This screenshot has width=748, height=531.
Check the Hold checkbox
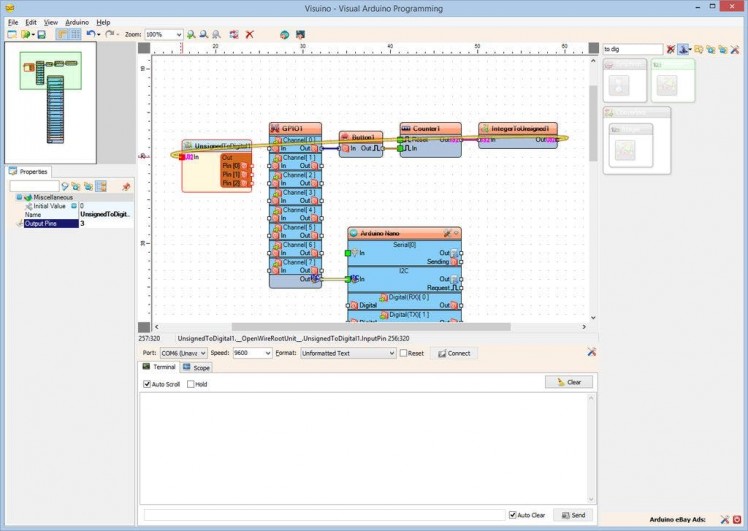pos(190,384)
